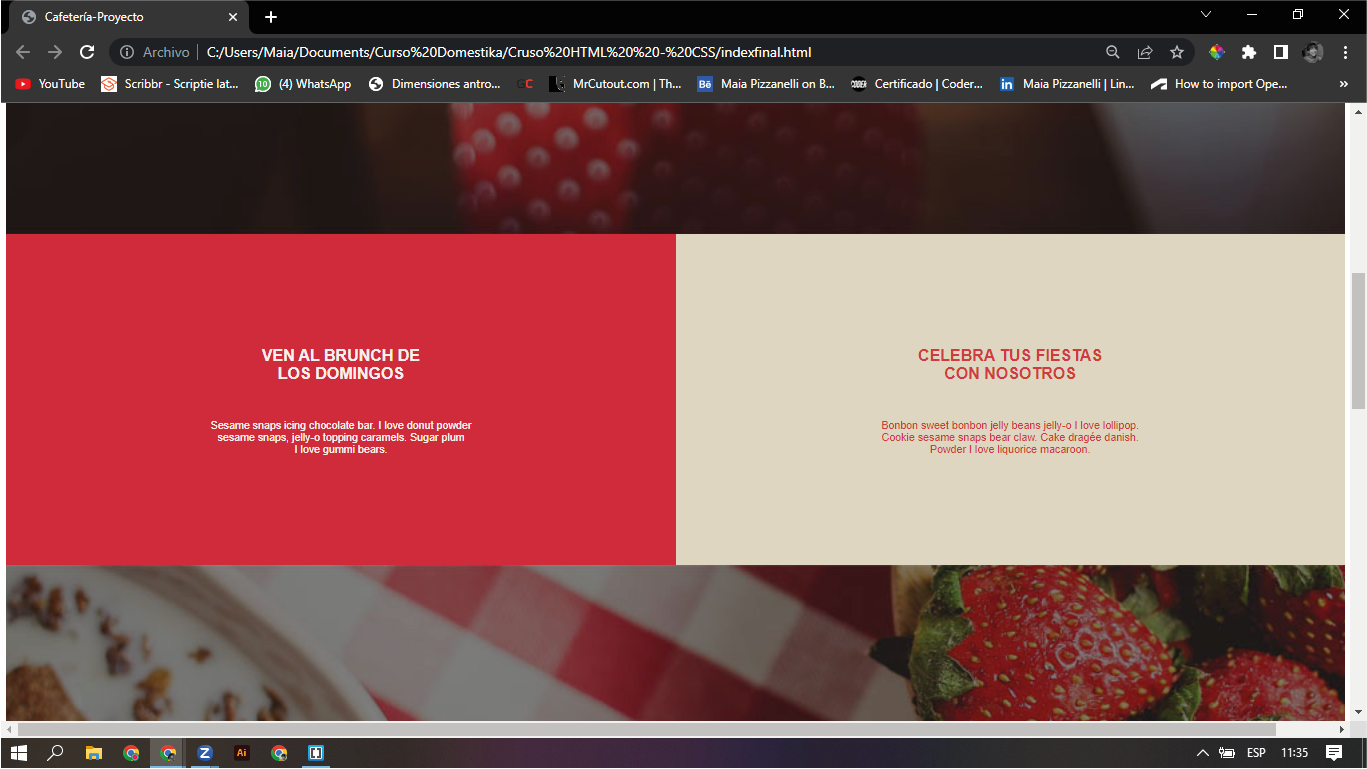Screen dimensions: 1367x769
Task: Click the battery tray icon
Action: (x=1227, y=753)
